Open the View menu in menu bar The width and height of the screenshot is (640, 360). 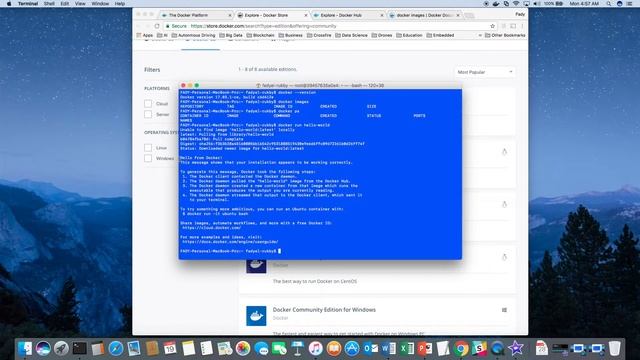pyautogui.click(x=80, y=4)
